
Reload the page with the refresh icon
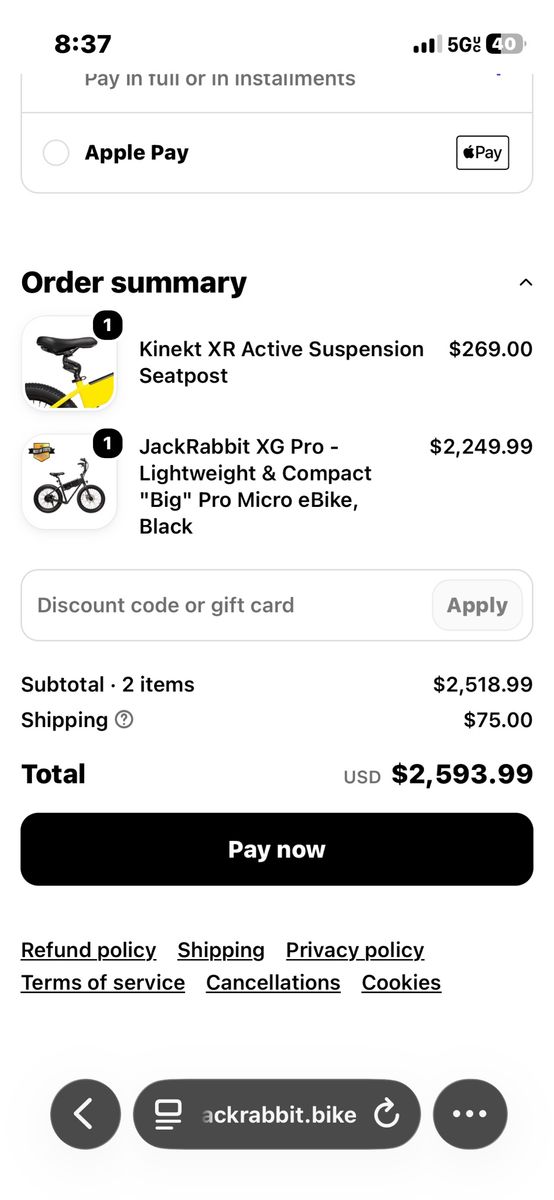point(386,1114)
